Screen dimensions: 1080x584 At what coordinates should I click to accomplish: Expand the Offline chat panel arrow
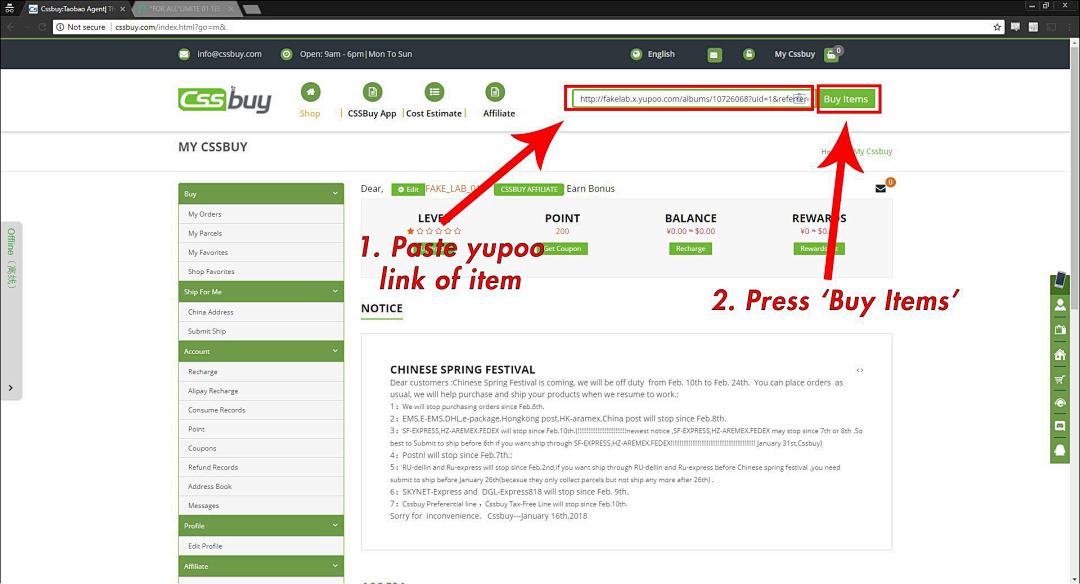[10, 388]
